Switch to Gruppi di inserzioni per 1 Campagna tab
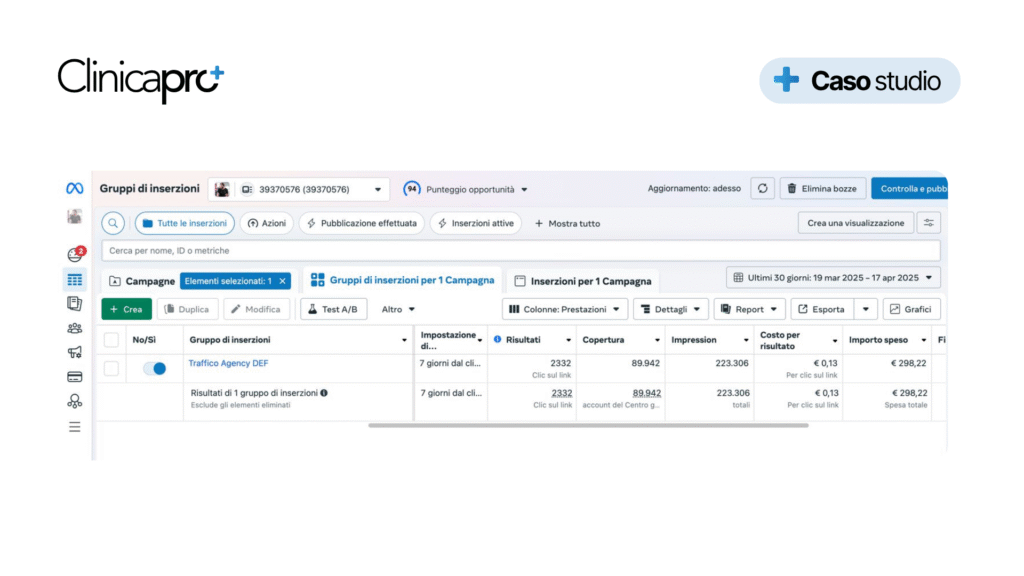The width and height of the screenshot is (1024, 576). 403,280
